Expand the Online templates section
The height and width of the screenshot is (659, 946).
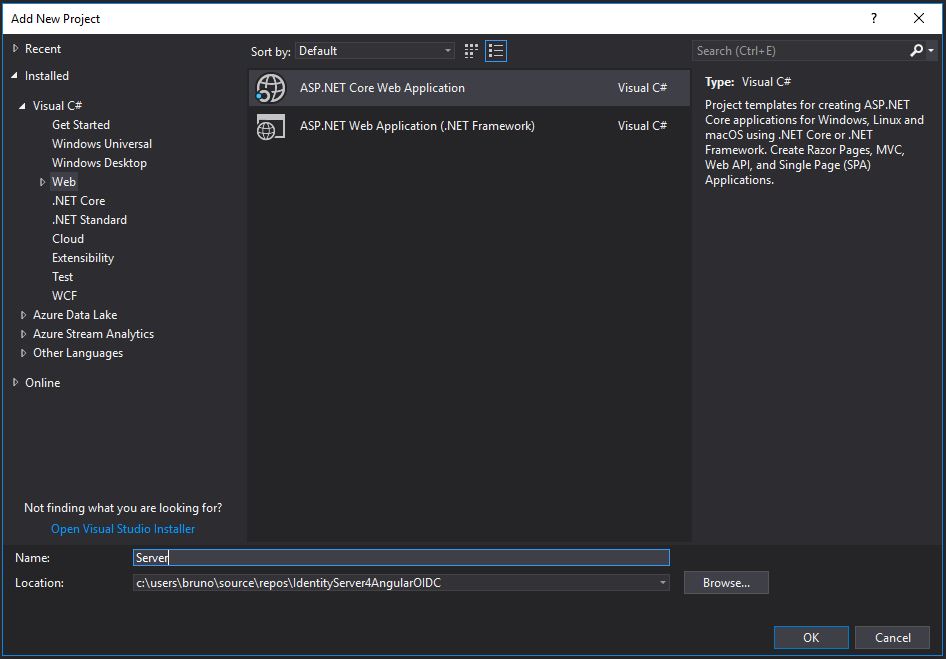tap(14, 382)
